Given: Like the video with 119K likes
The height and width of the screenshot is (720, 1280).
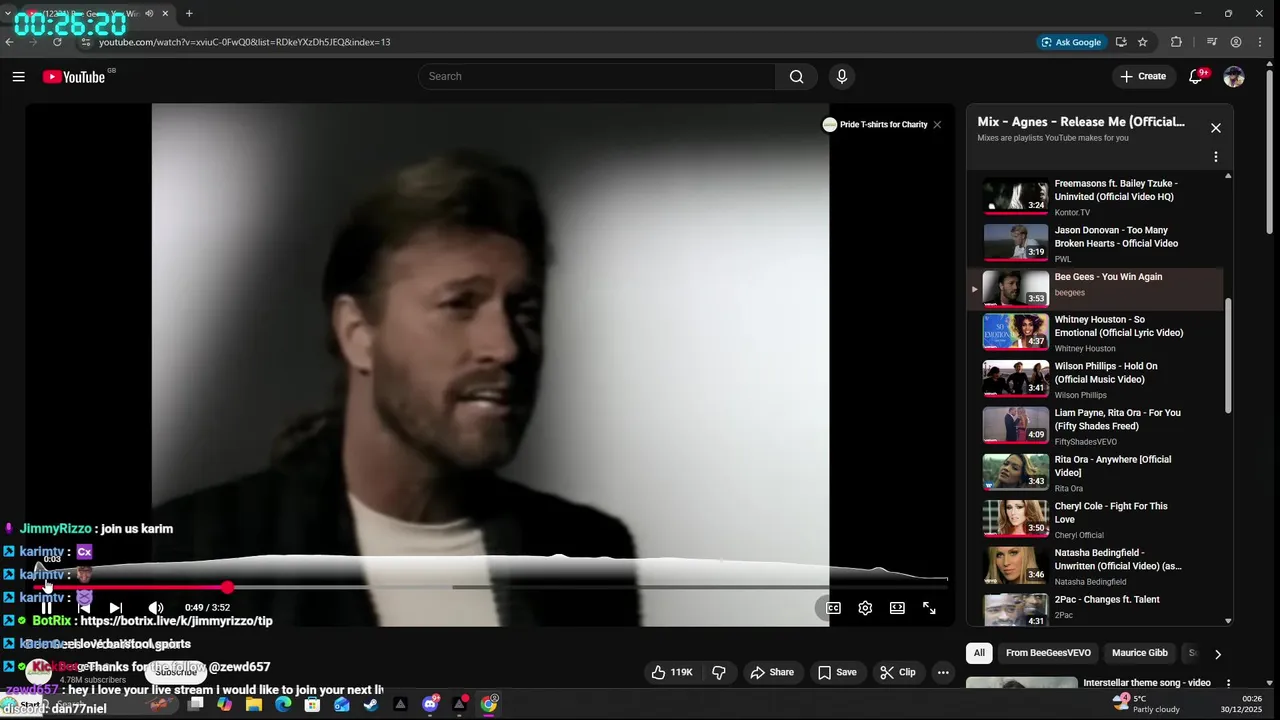Looking at the screenshot, I should pyautogui.click(x=672, y=672).
